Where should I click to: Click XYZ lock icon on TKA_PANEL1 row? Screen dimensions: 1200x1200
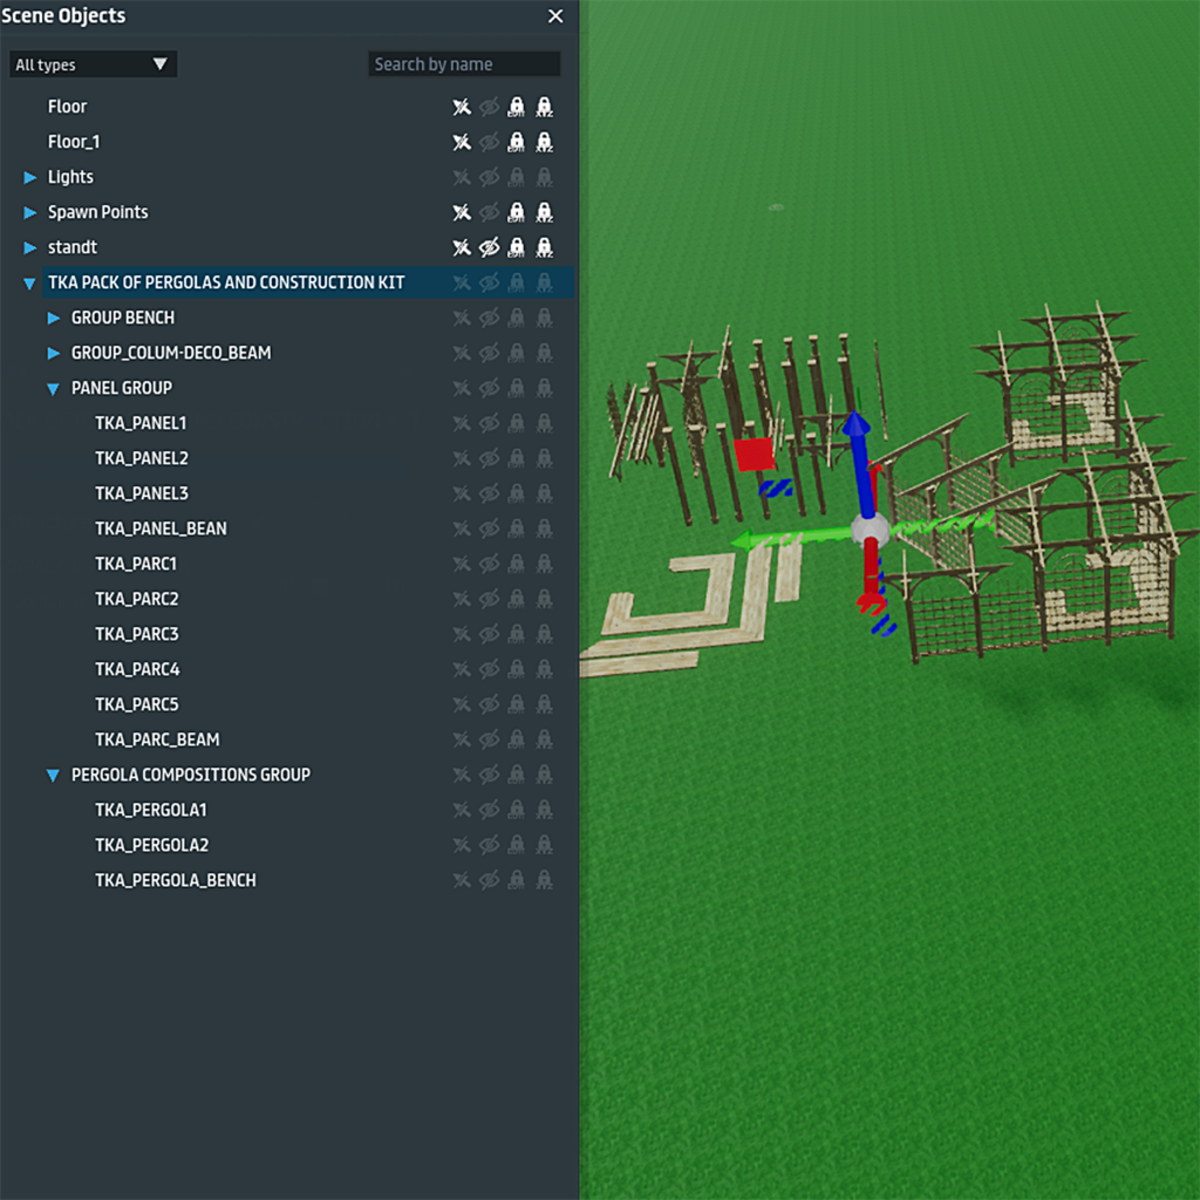[x=544, y=423]
